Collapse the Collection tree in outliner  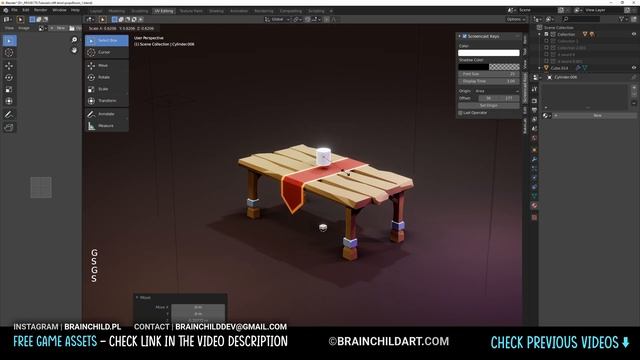coord(540,34)
